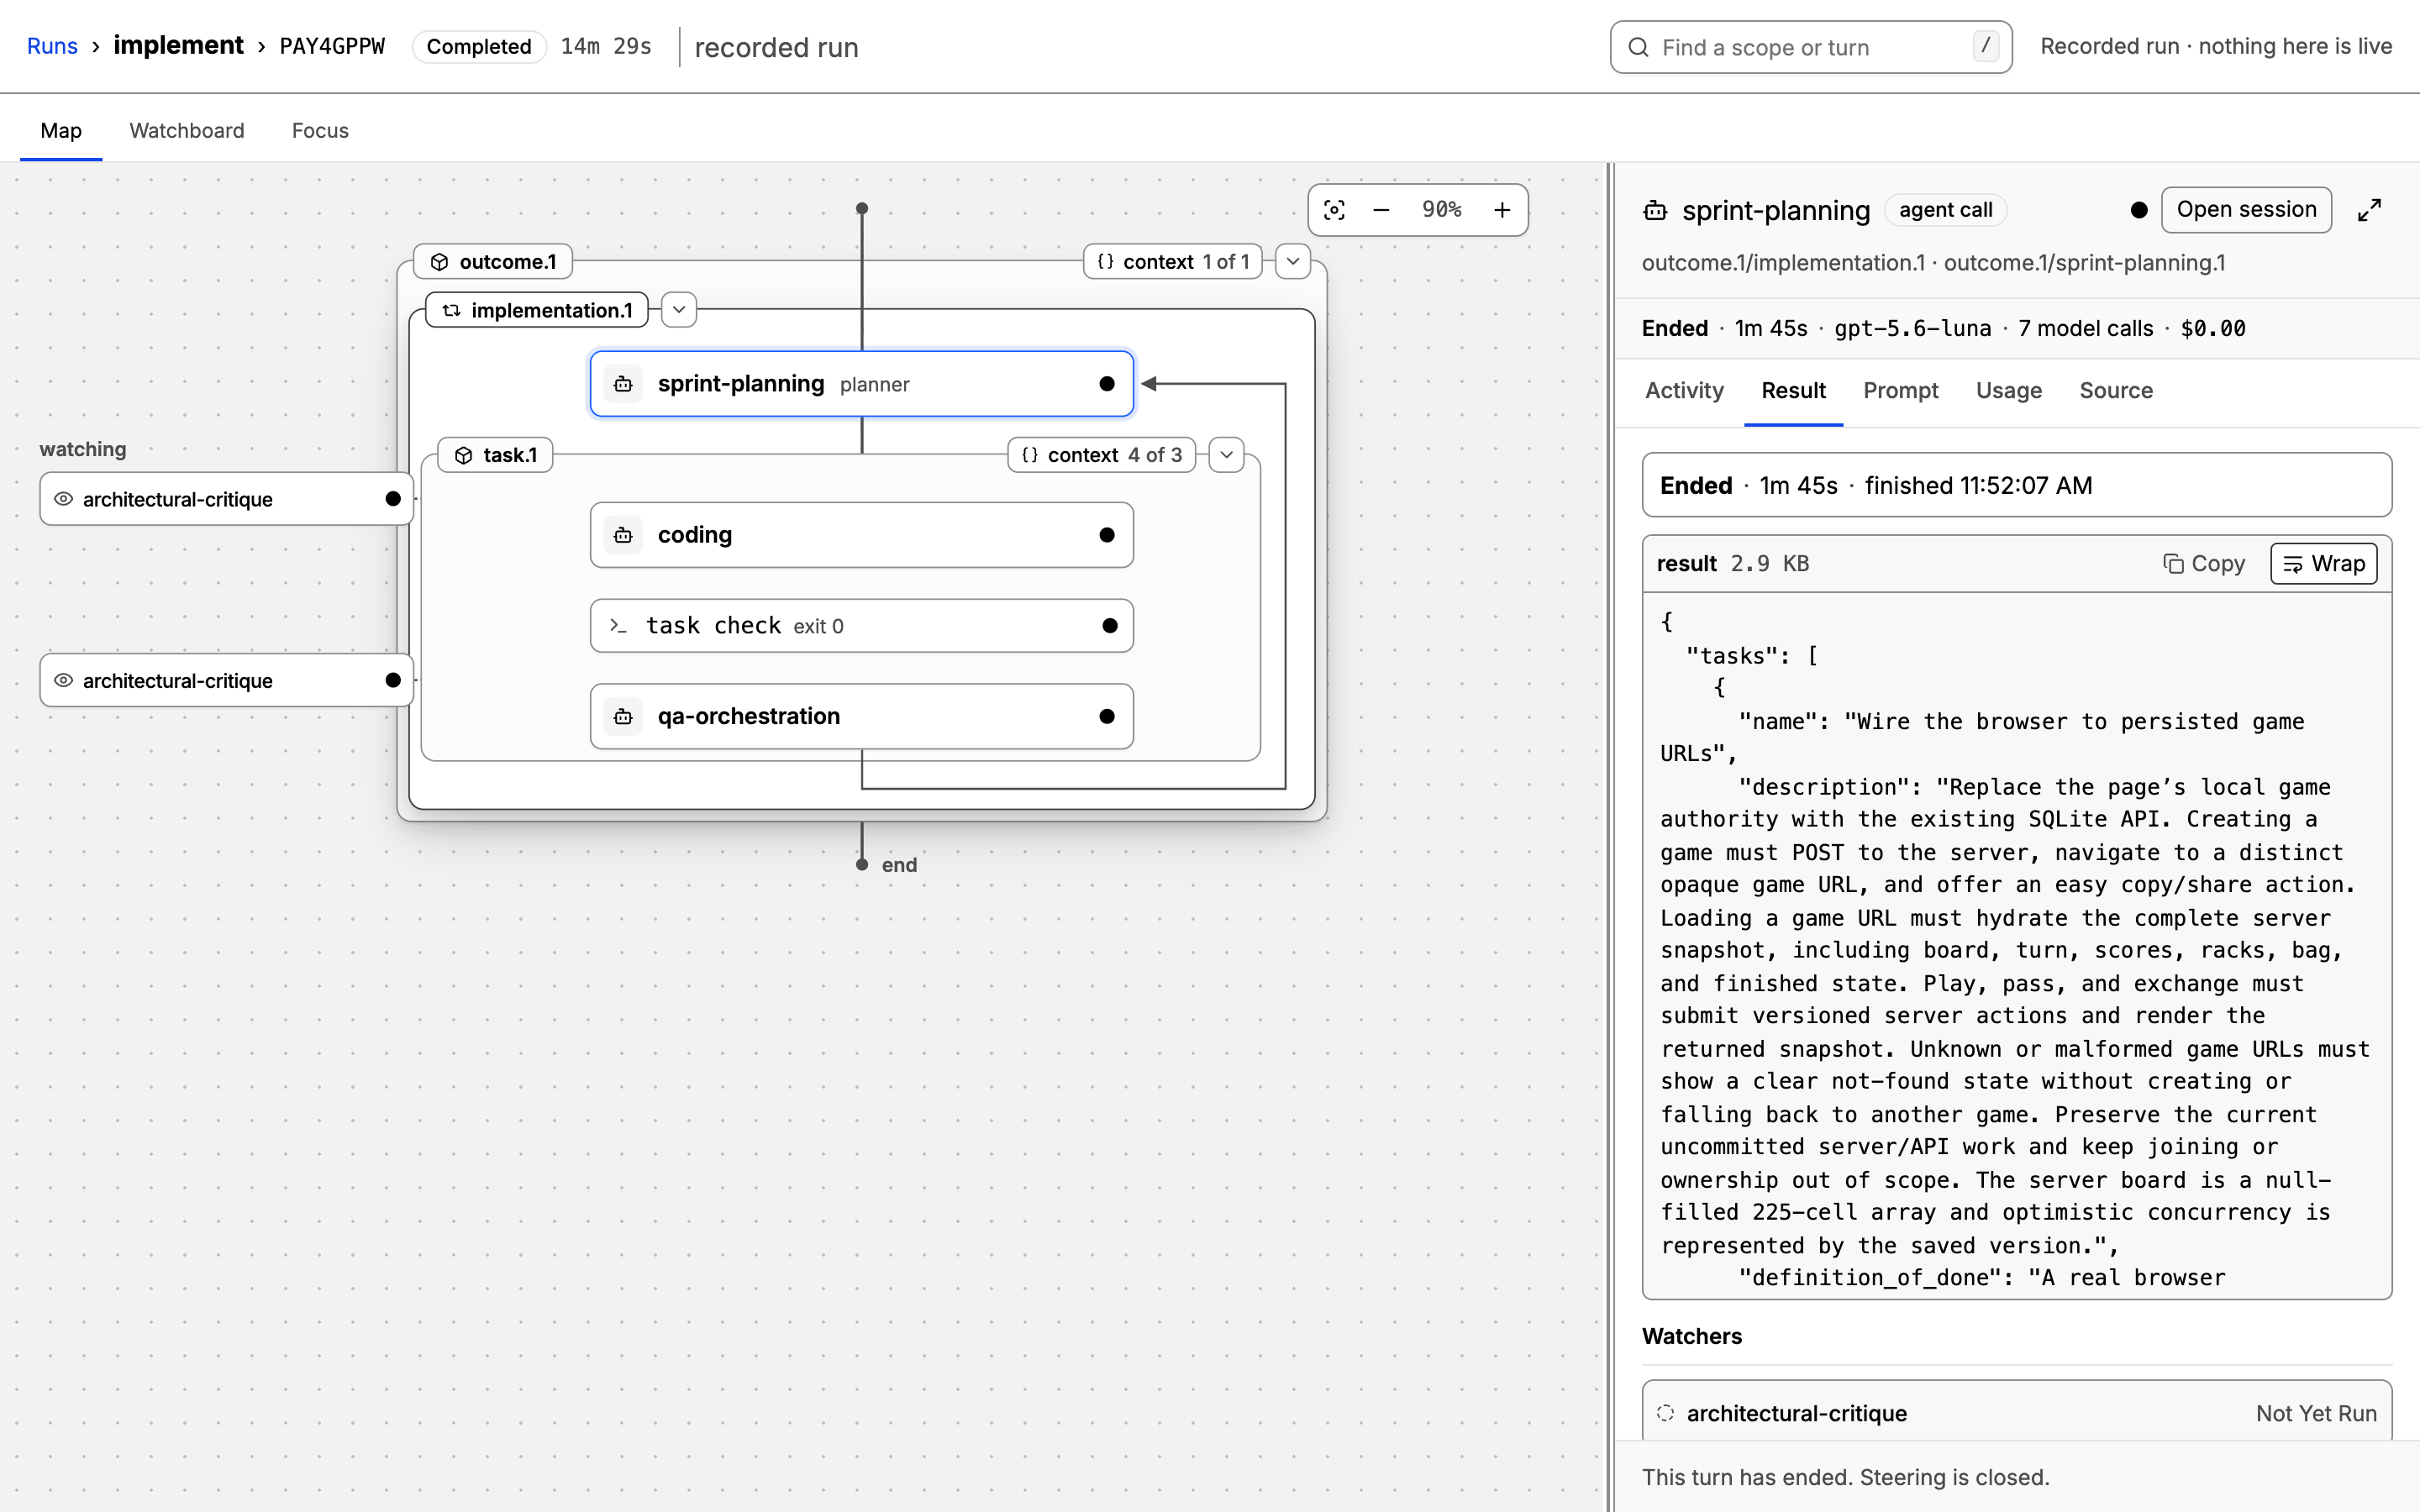Open the implementation.1 chevron dropdown

point(679,310)
